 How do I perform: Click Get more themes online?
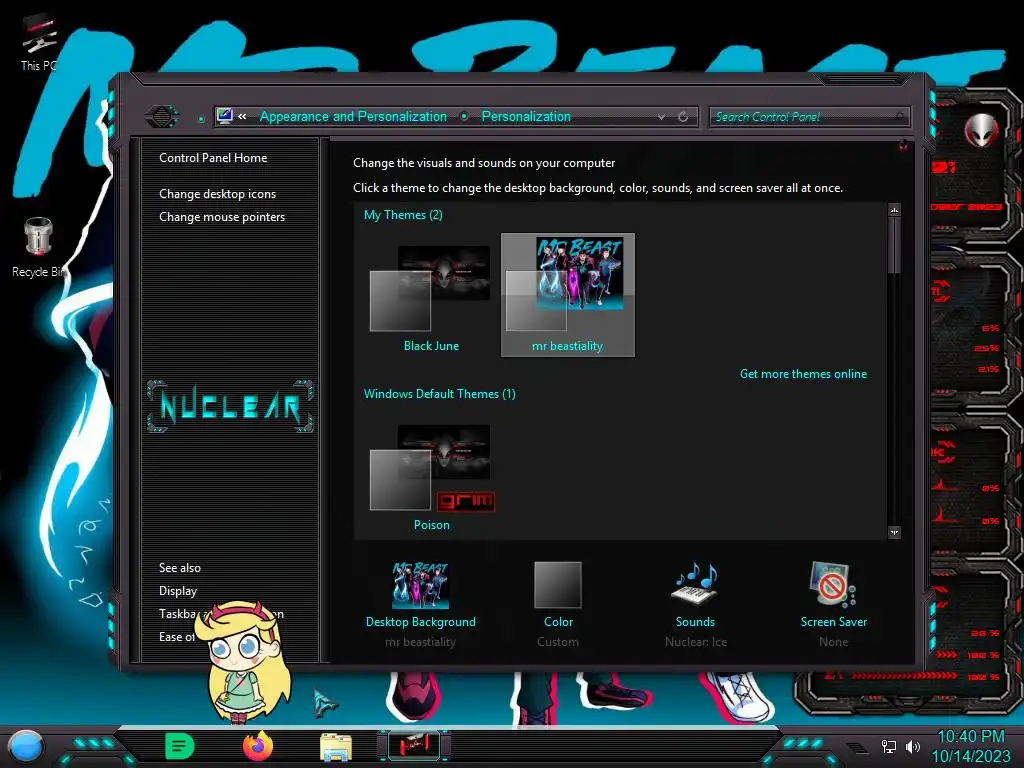pyautogui.click(x=803, y=374)
